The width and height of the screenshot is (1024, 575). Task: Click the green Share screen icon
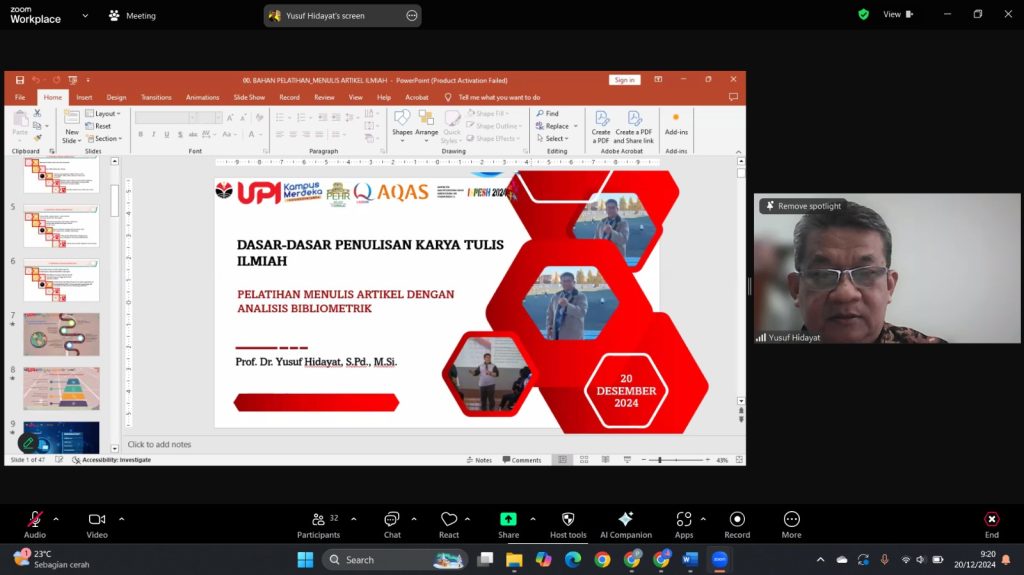508,520
